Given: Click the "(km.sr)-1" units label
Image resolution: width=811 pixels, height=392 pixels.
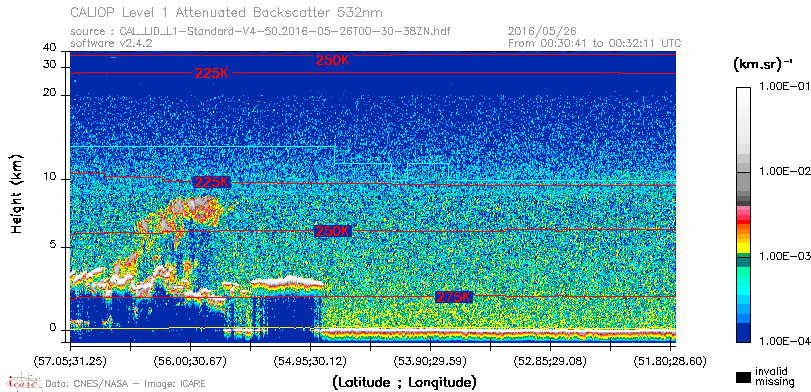Looking at the screenshot, I should (x=763, y=65).
